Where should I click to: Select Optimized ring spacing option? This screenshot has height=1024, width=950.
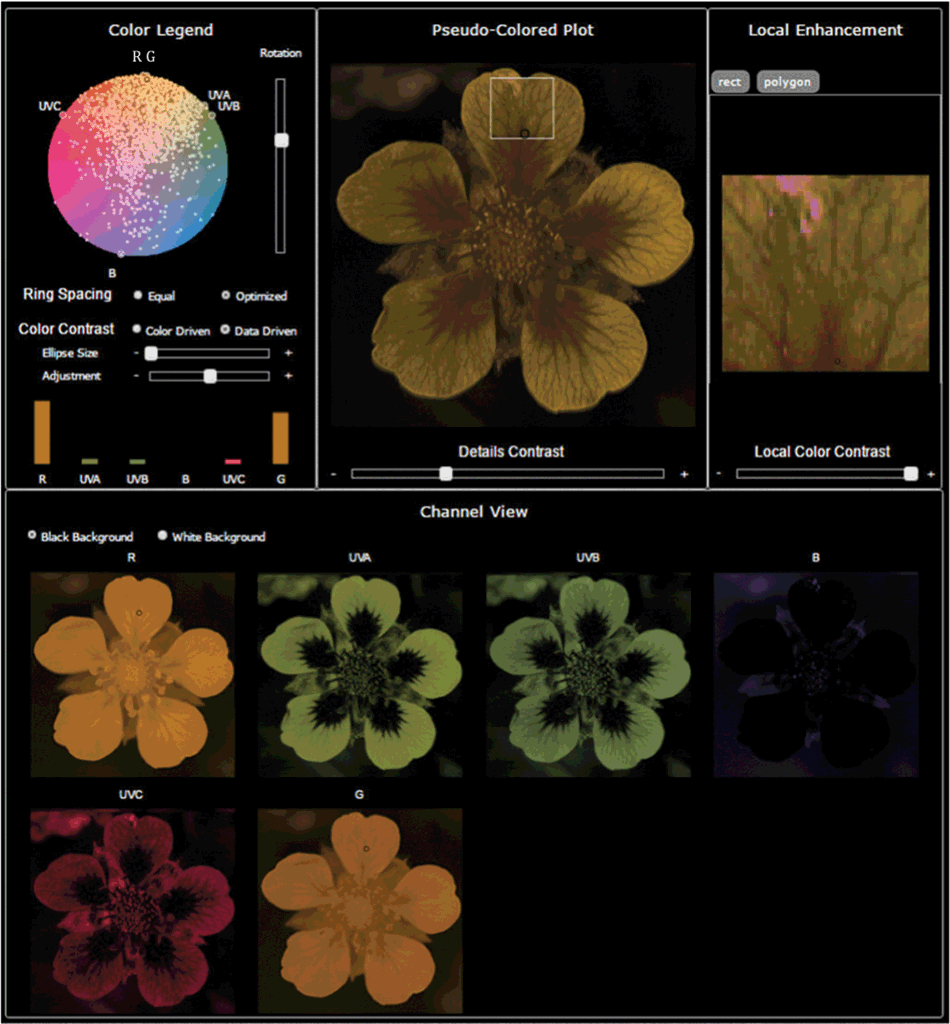click(x=225, y=296)
